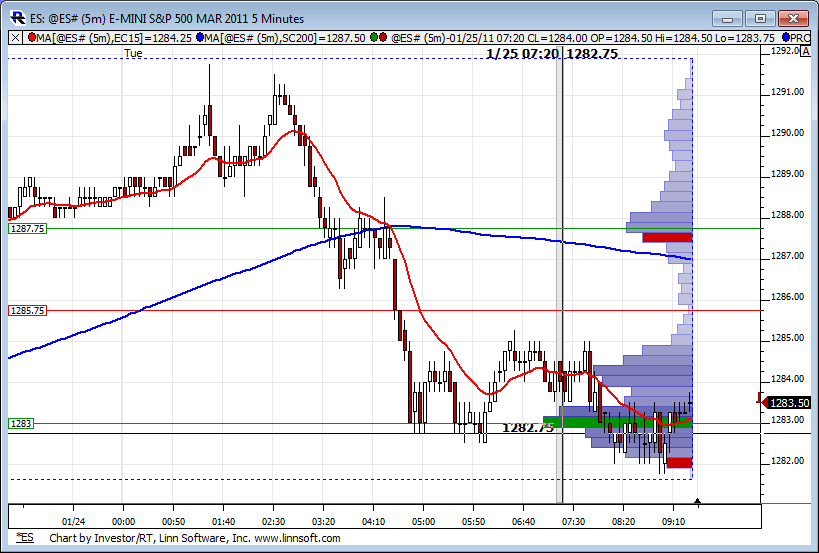Click the blue dot next to PRC
Viewport: 819px width, 553px height.
787,38
